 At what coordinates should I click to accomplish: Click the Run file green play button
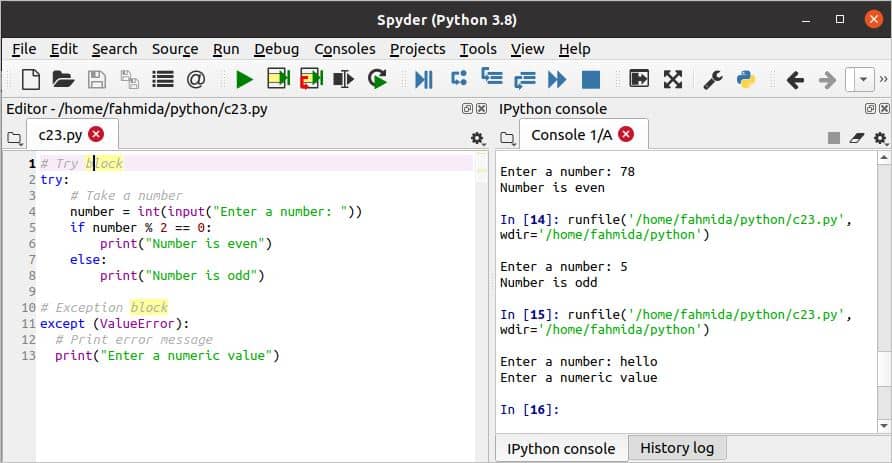(x=244, y=79)
